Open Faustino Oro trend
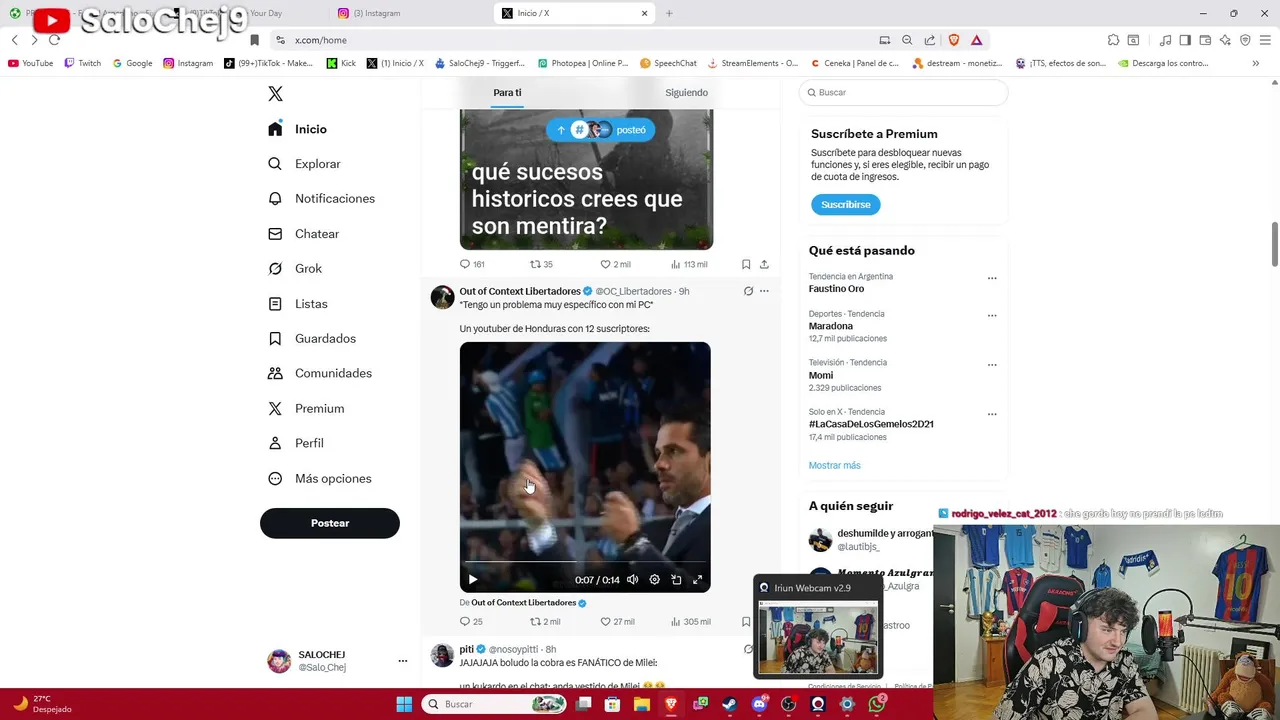 tap(837, 289)
